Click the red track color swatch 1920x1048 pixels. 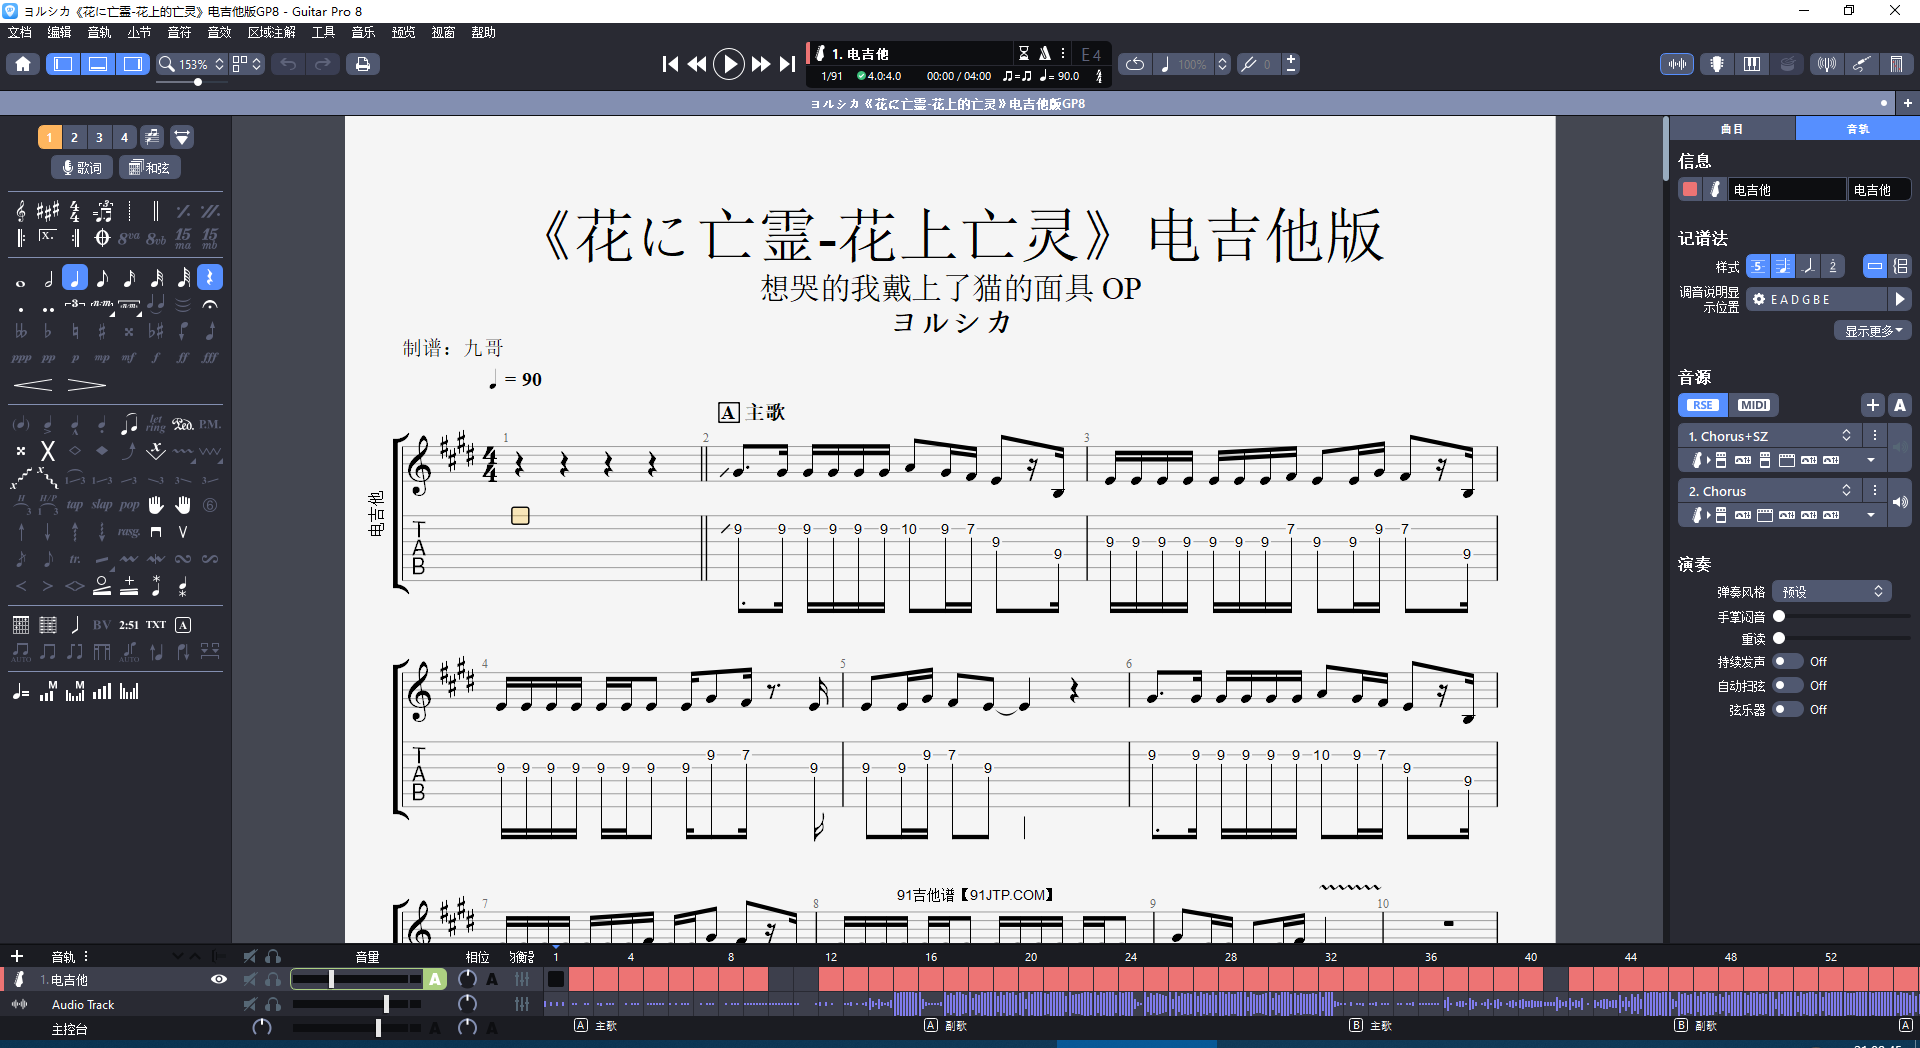(1690, 189)
